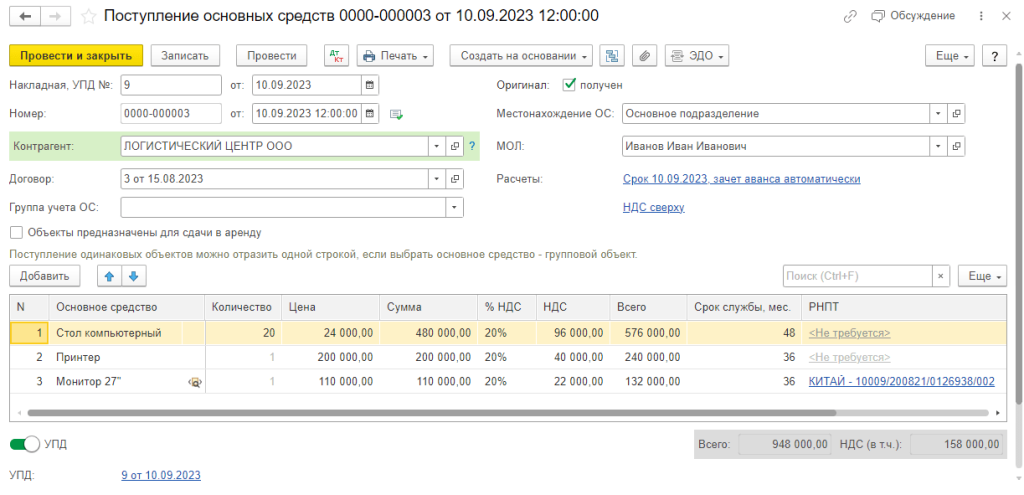
Task: Copy link using the chain icon
Action: click(850, 16)
